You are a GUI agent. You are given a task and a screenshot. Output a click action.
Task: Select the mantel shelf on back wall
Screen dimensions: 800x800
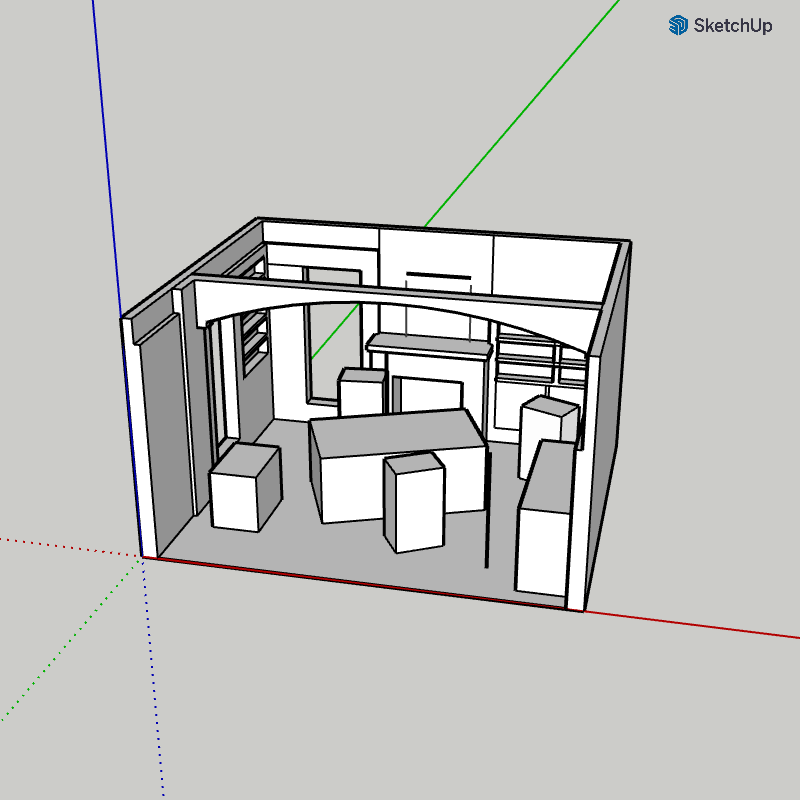430,346
